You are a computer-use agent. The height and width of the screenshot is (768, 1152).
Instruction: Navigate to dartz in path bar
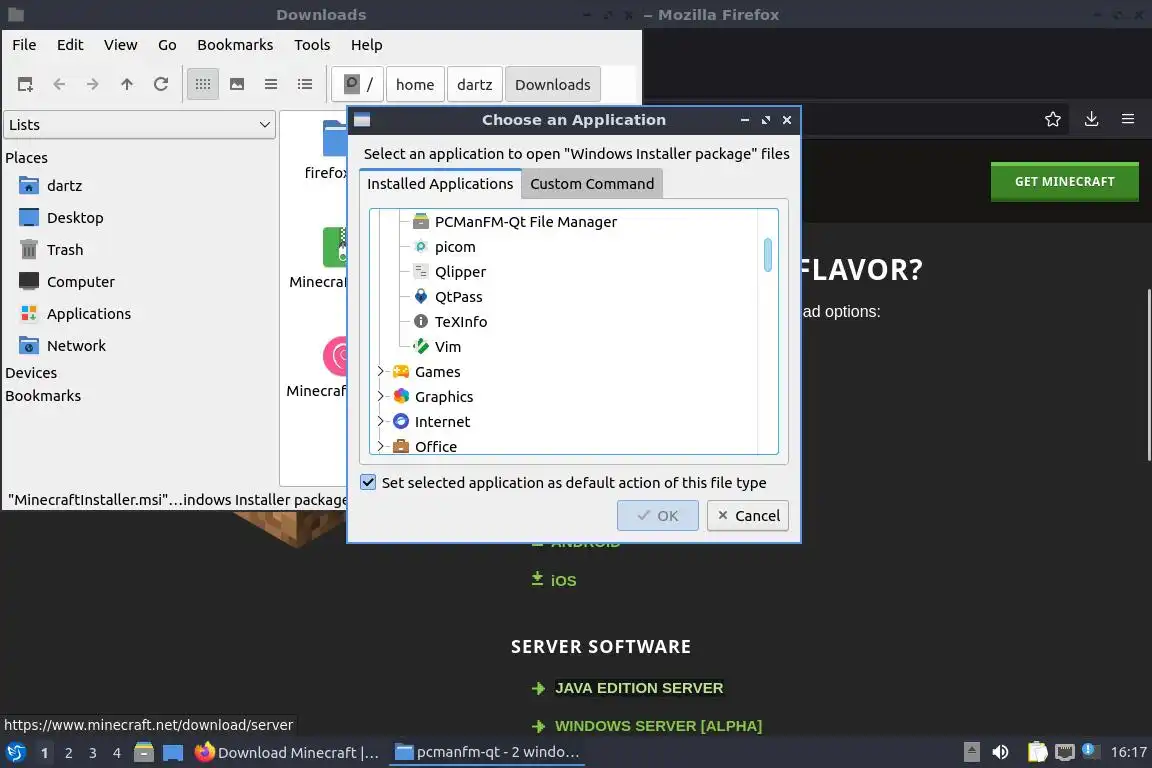[x=475, y=85]
